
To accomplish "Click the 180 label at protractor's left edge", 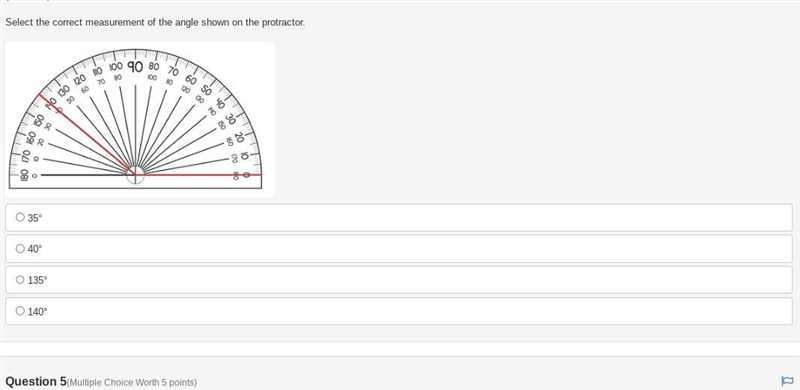I will coord(24,175).
